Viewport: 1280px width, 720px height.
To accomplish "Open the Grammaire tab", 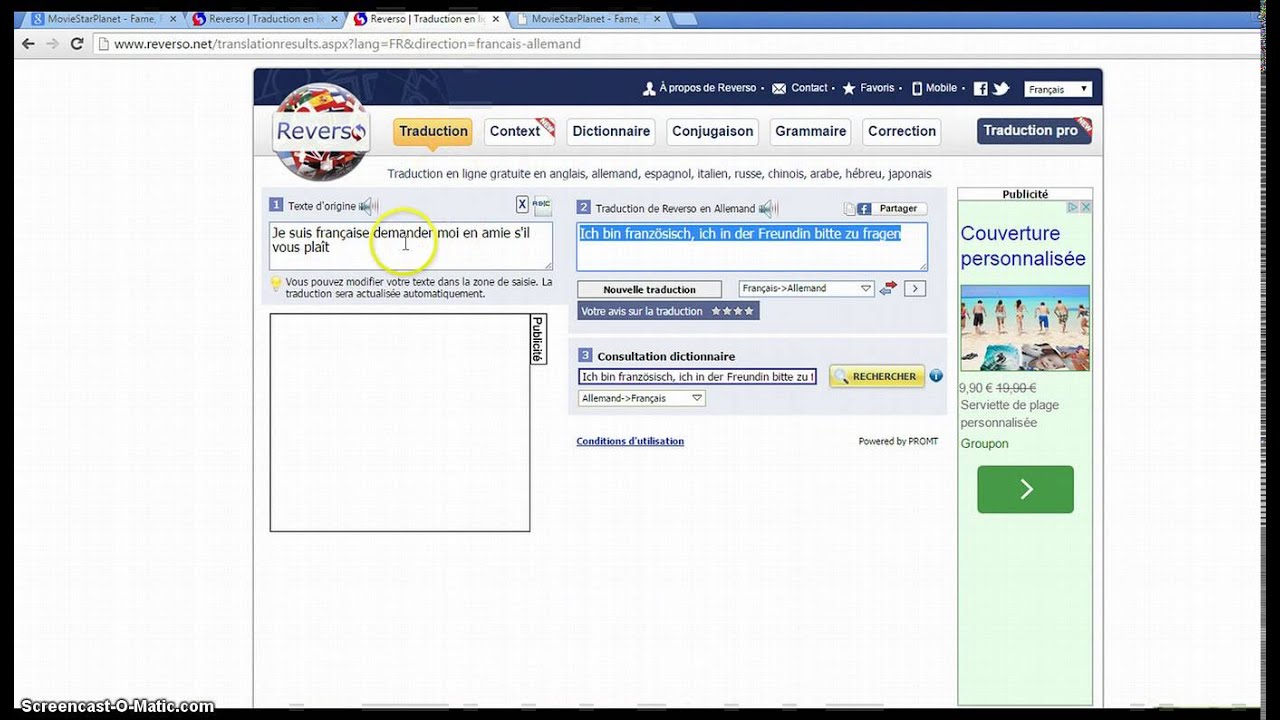I will tap(811, 131).
